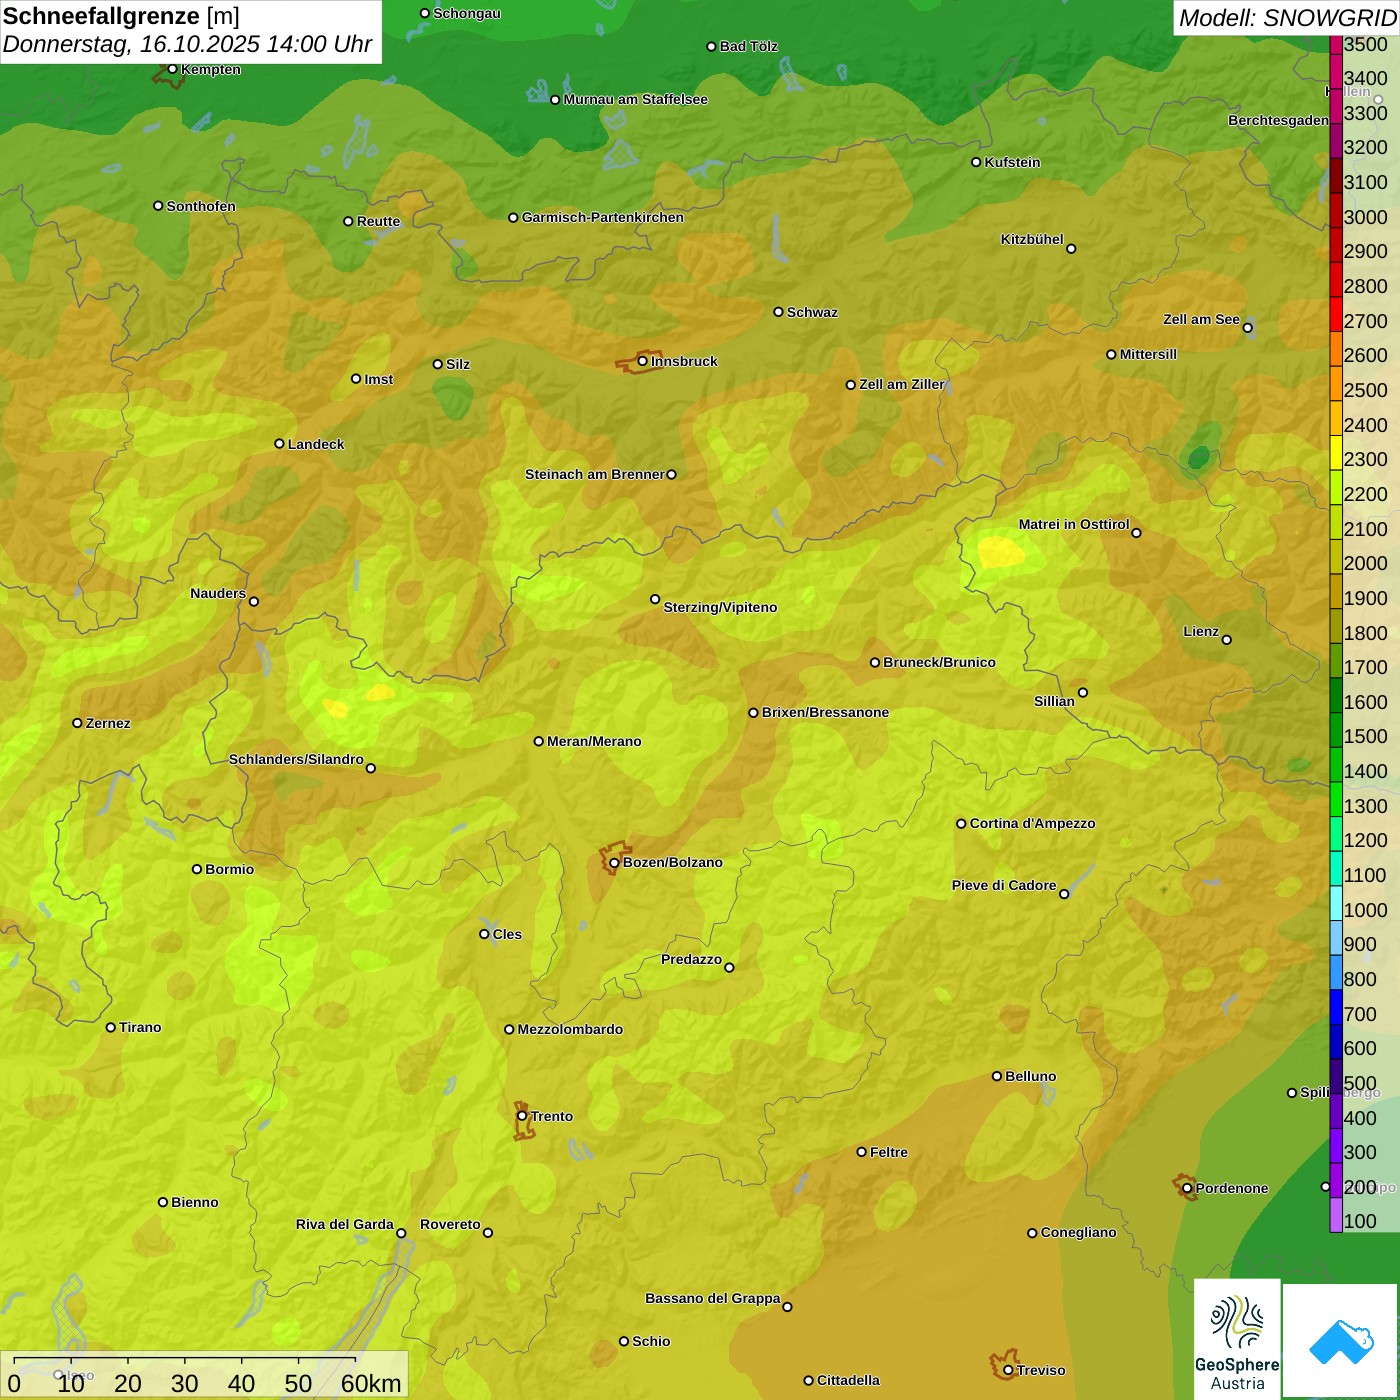
Task: Select the green 1500 legend swatch
Action: 1336,729
